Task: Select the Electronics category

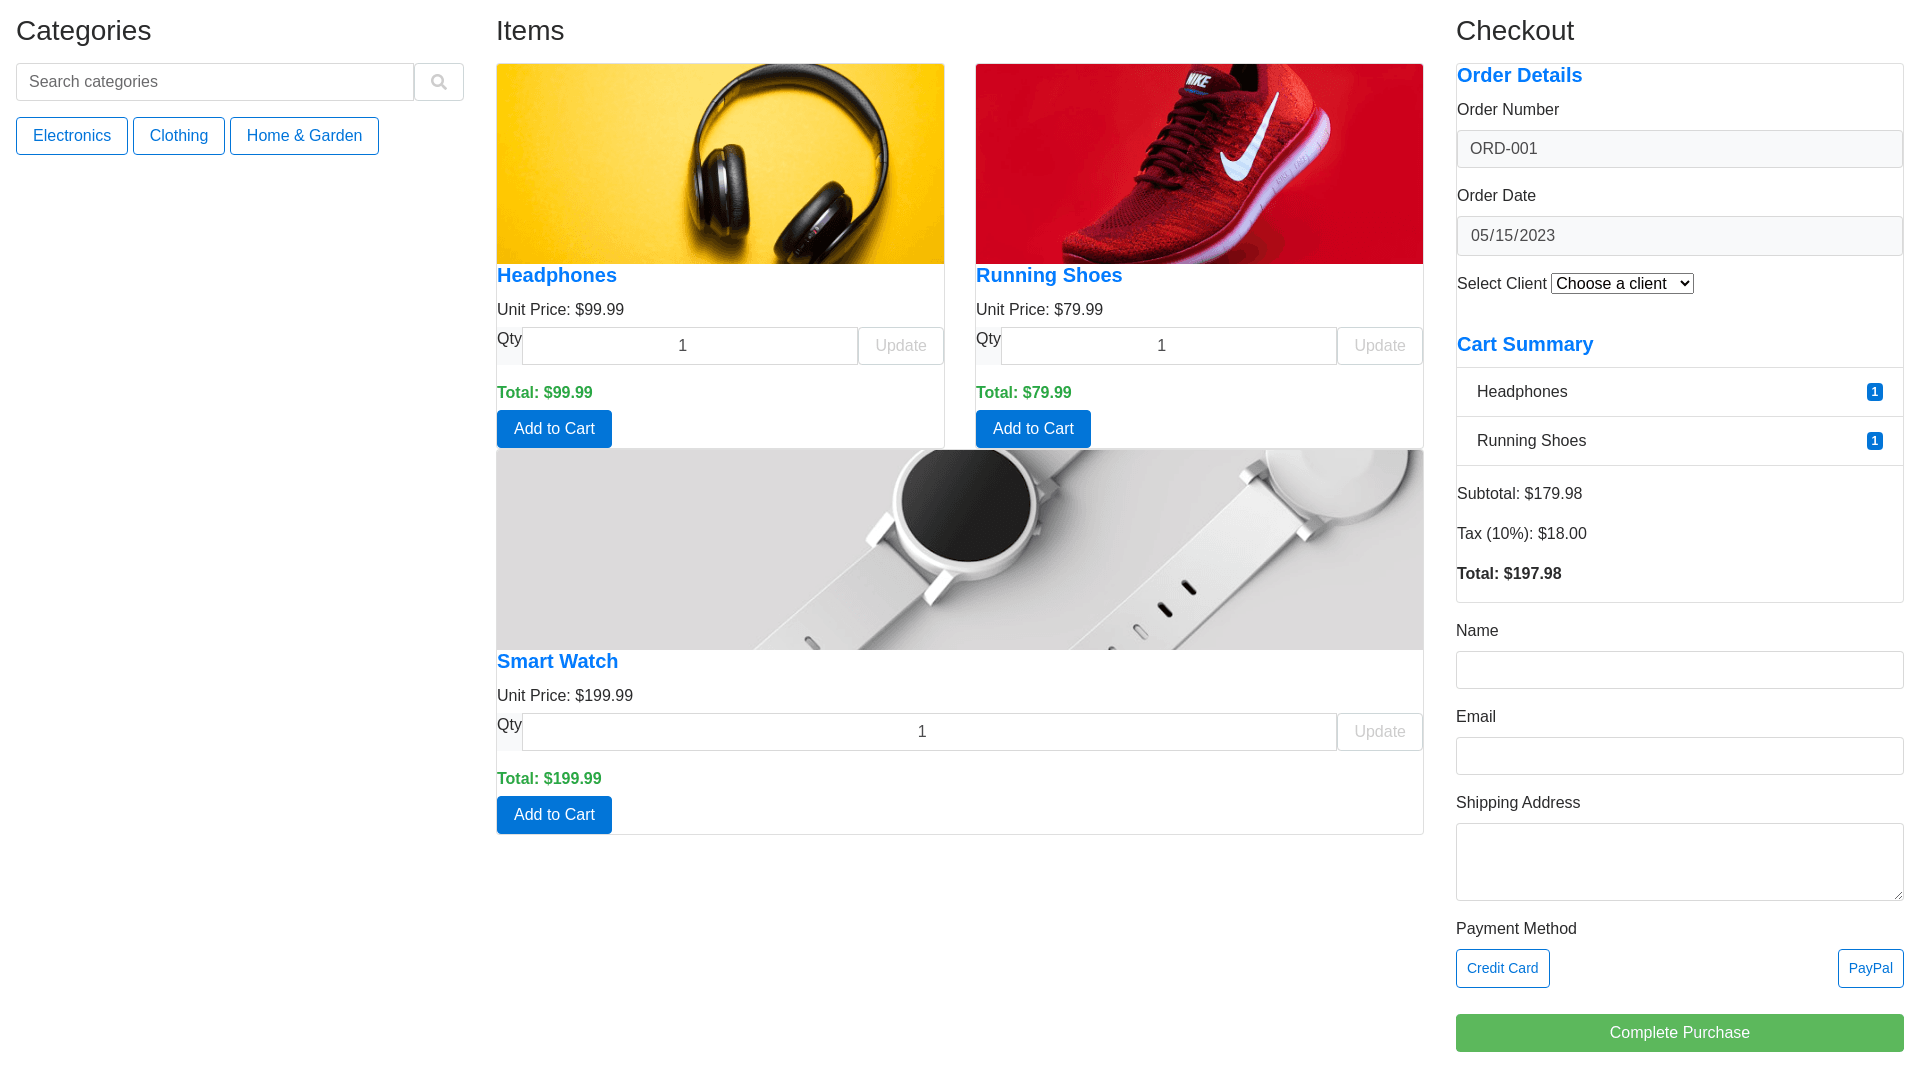Action: point(72,136)
